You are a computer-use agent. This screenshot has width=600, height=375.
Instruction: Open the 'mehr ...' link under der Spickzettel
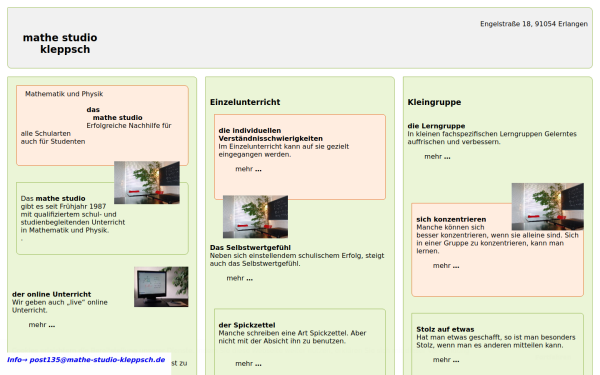pyautogui.click(x=248, y=364)
